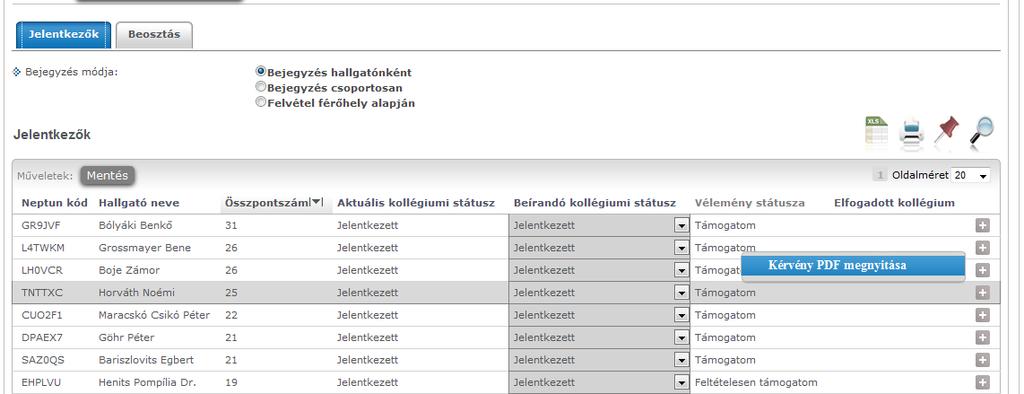The width and height of the screenshot is (1024, 394).
Task: Select Neptun code LH0VCR cell
Action: pyautogui.click(x=42, y=270)
